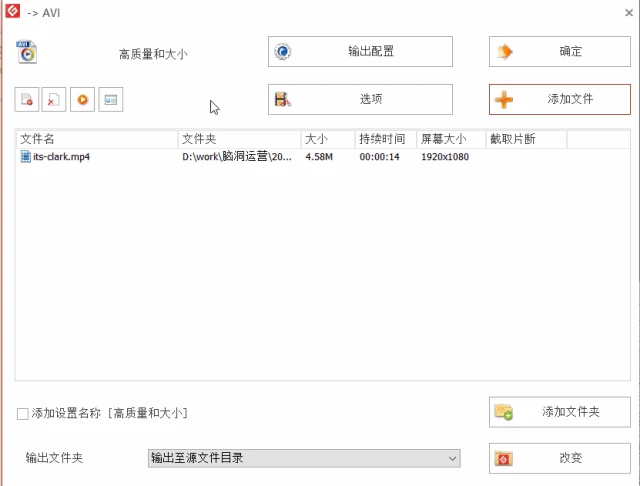The image size is (640, 486).
Task: Click the play file toolbar icon
Action: coord(82,99)
